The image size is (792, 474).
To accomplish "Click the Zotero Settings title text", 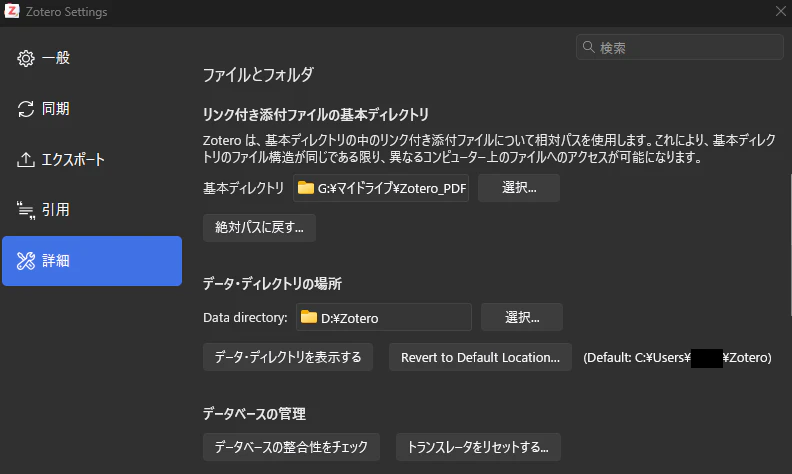I will point(67,12).
